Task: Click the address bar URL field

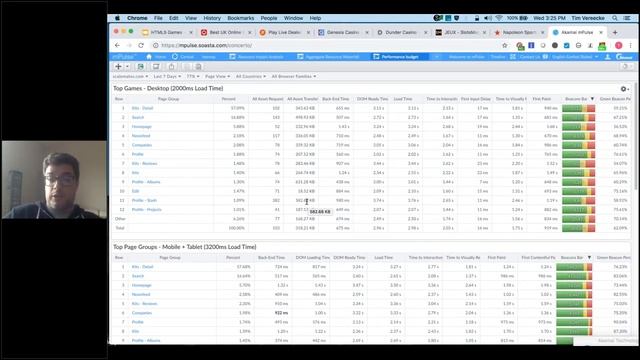Action: tap(327, 45)
